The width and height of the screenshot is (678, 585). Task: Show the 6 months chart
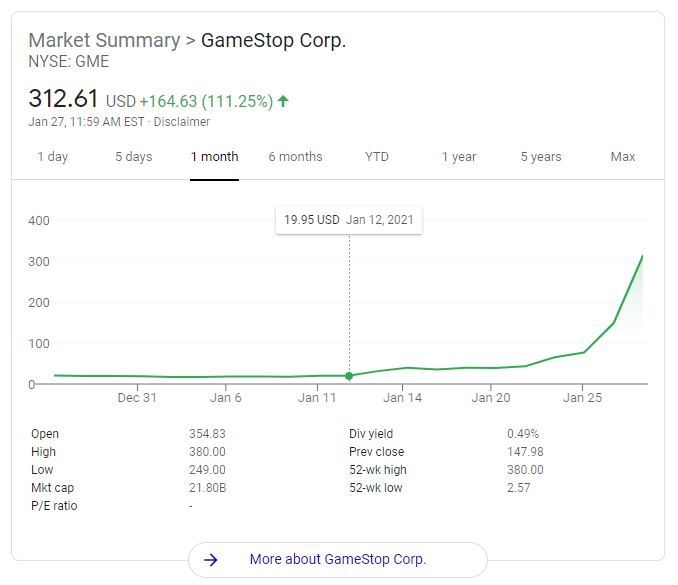coord(295,157)
